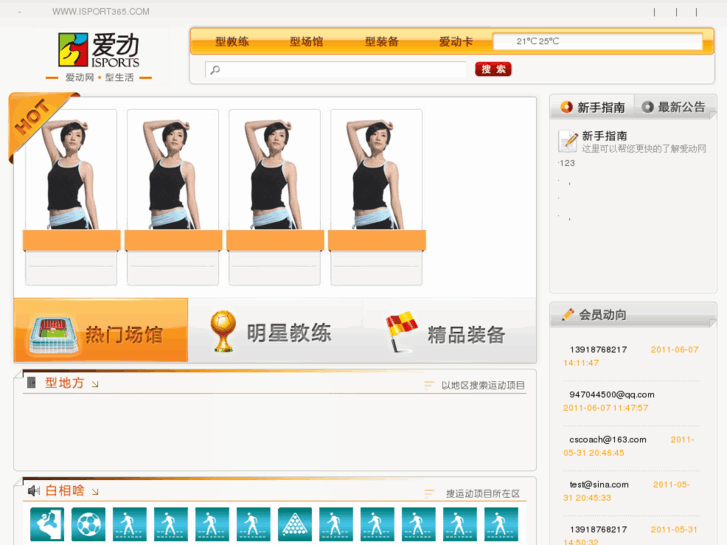This screenshot has width=727, height=545.
Task: Switch to the 最新公告 tab
Action: 675,107
